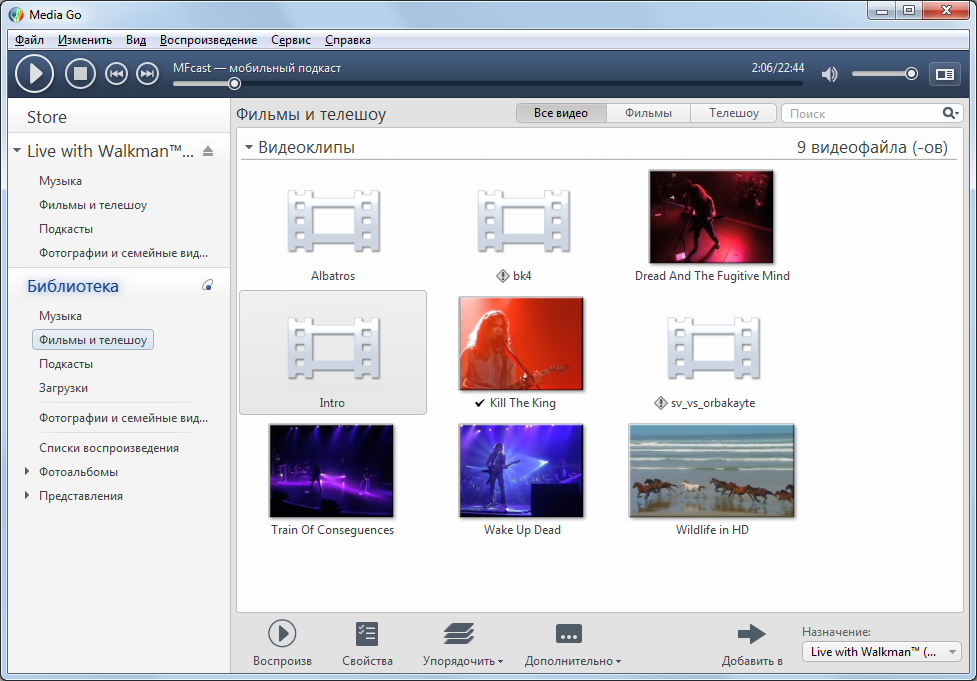This screenshot has height=681, width=977.
Task: Click the volume slider handle
Action: click(911, 74)
